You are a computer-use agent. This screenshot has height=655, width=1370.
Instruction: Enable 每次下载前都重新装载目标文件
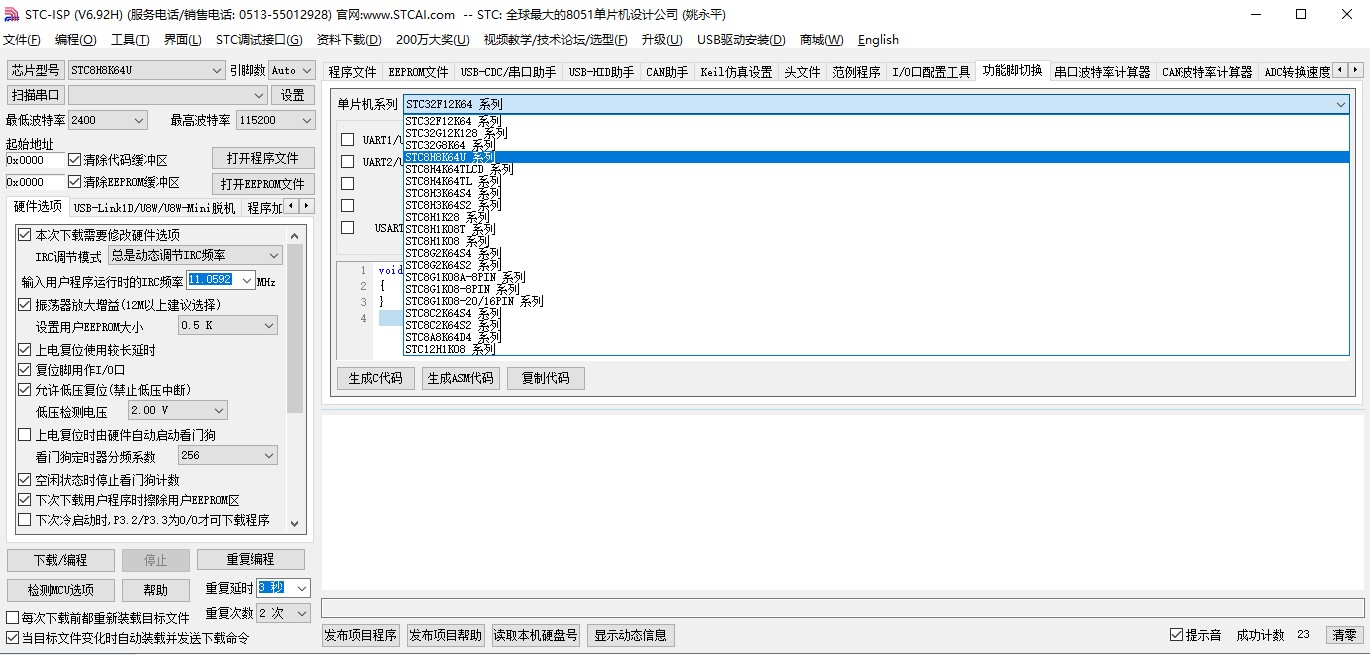(x=13, y=618)
